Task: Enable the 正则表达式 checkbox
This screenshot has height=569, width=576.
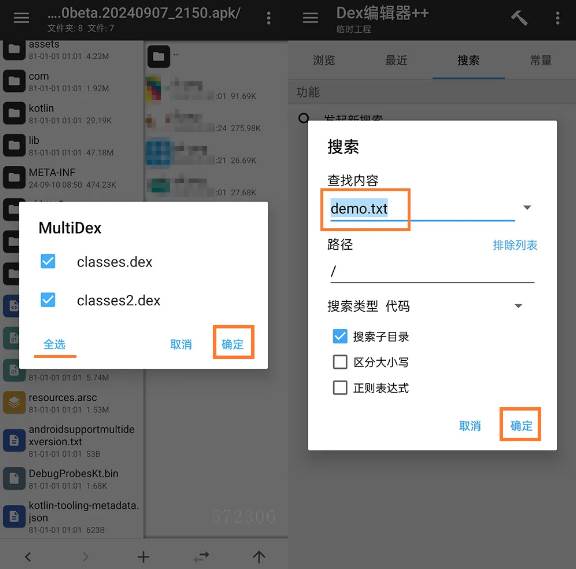Action: (x=340, y=387)
